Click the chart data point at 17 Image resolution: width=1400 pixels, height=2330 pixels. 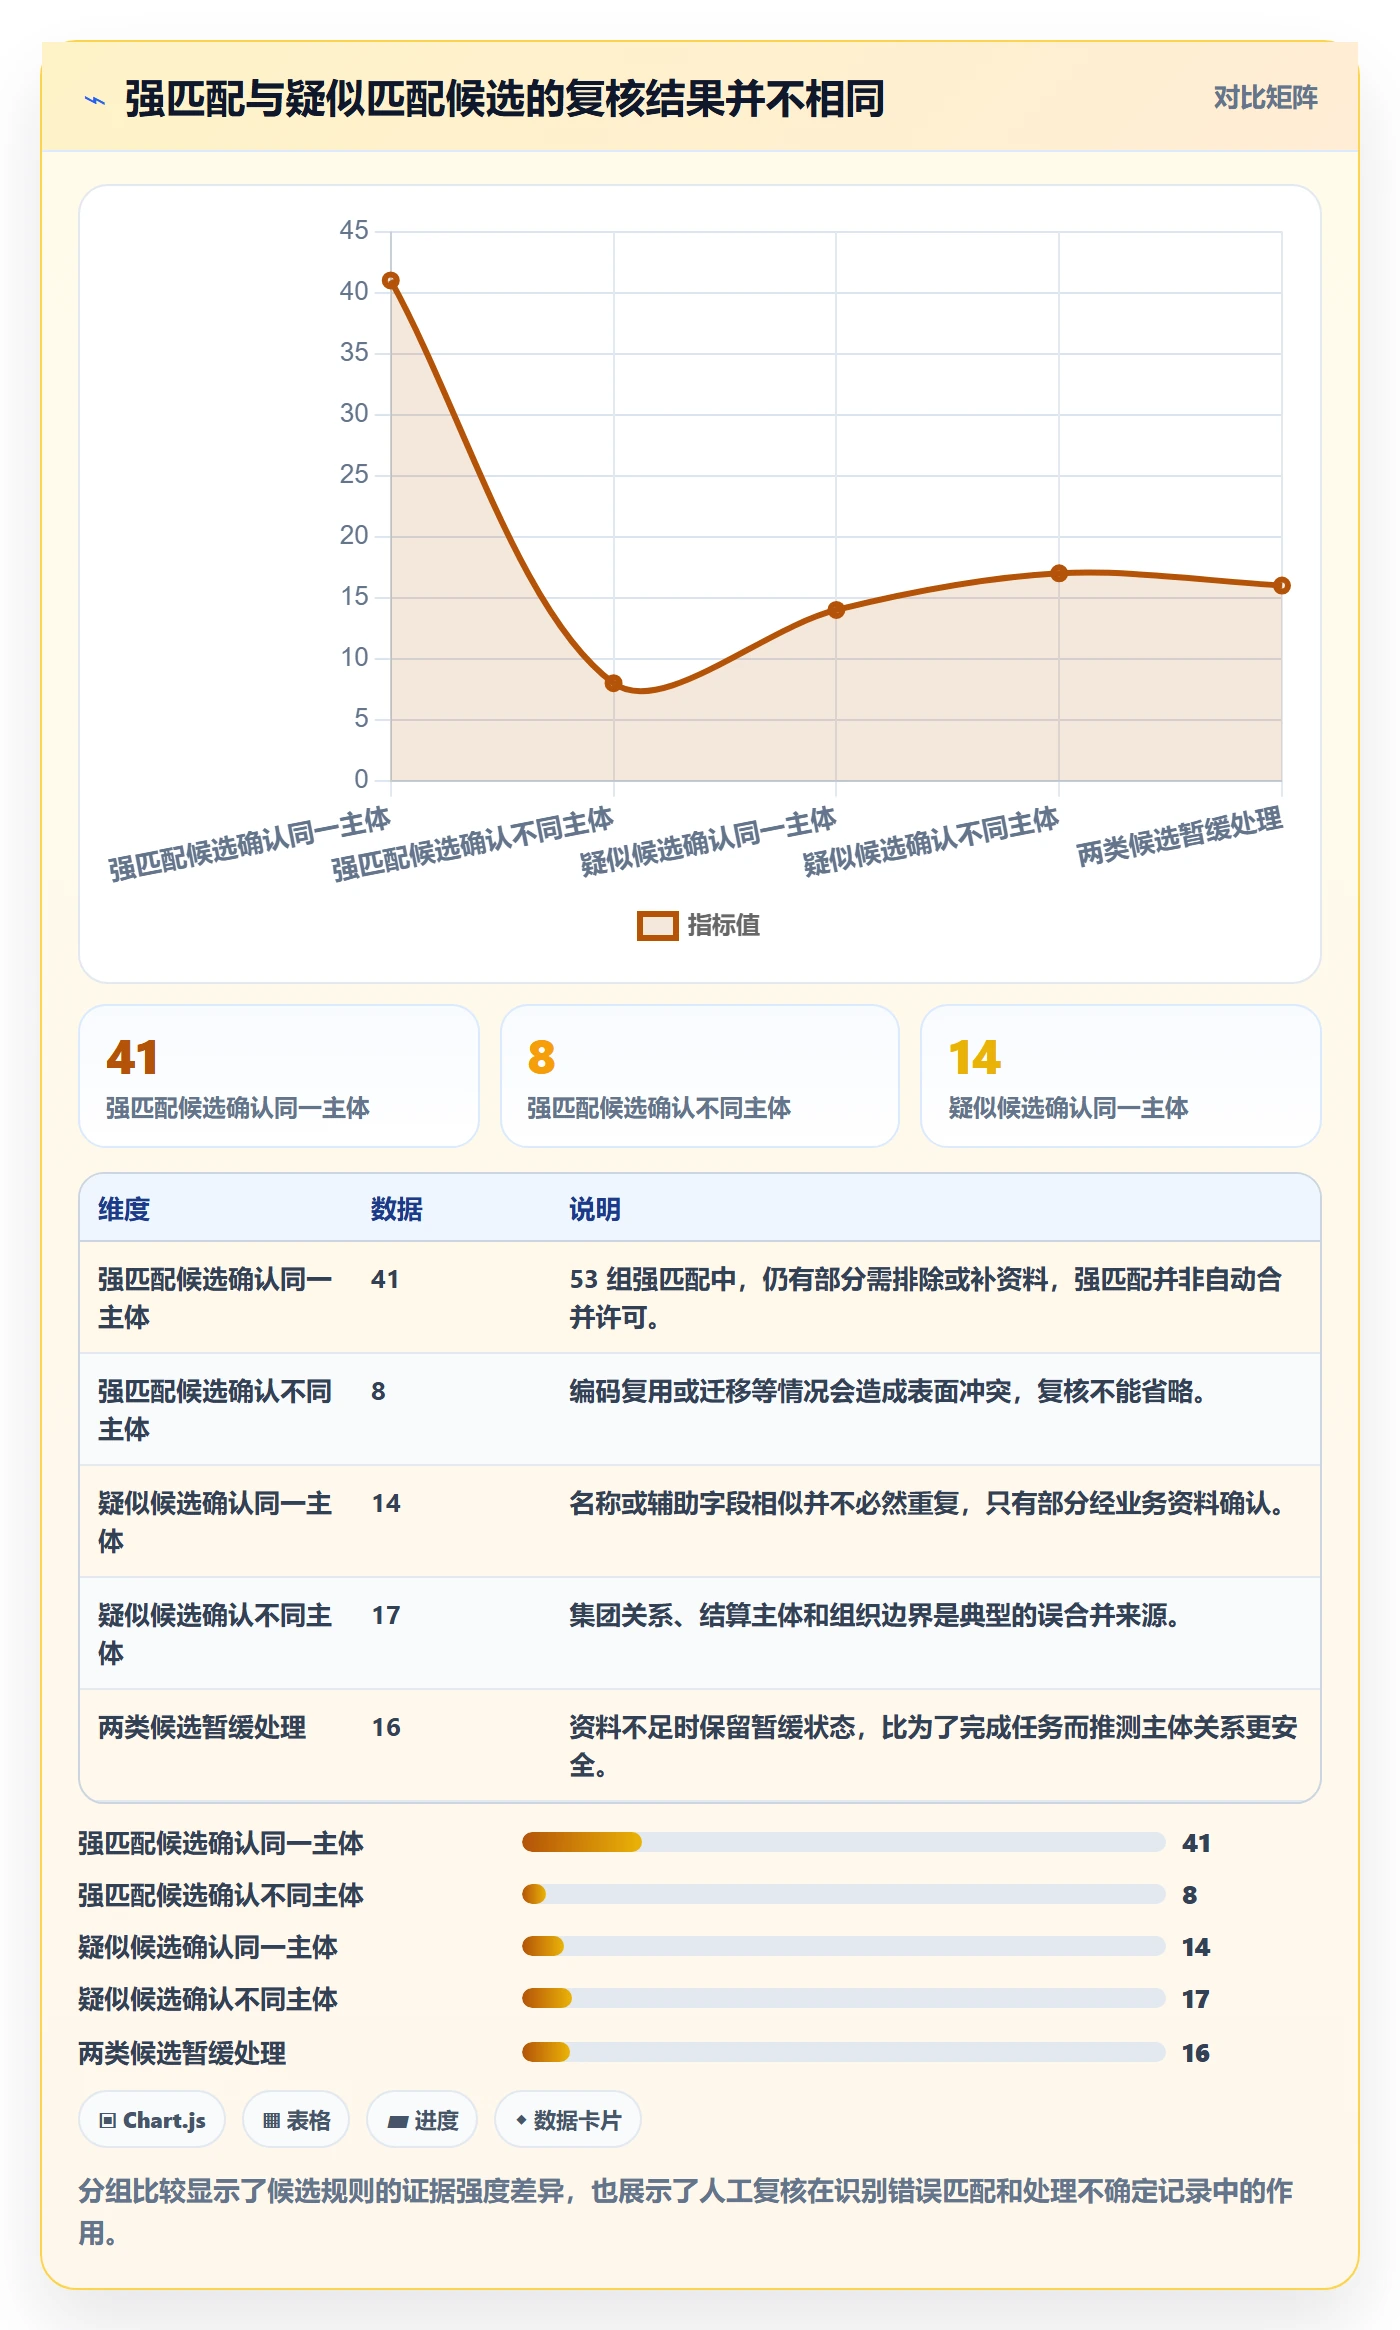tap(1059, 574)
